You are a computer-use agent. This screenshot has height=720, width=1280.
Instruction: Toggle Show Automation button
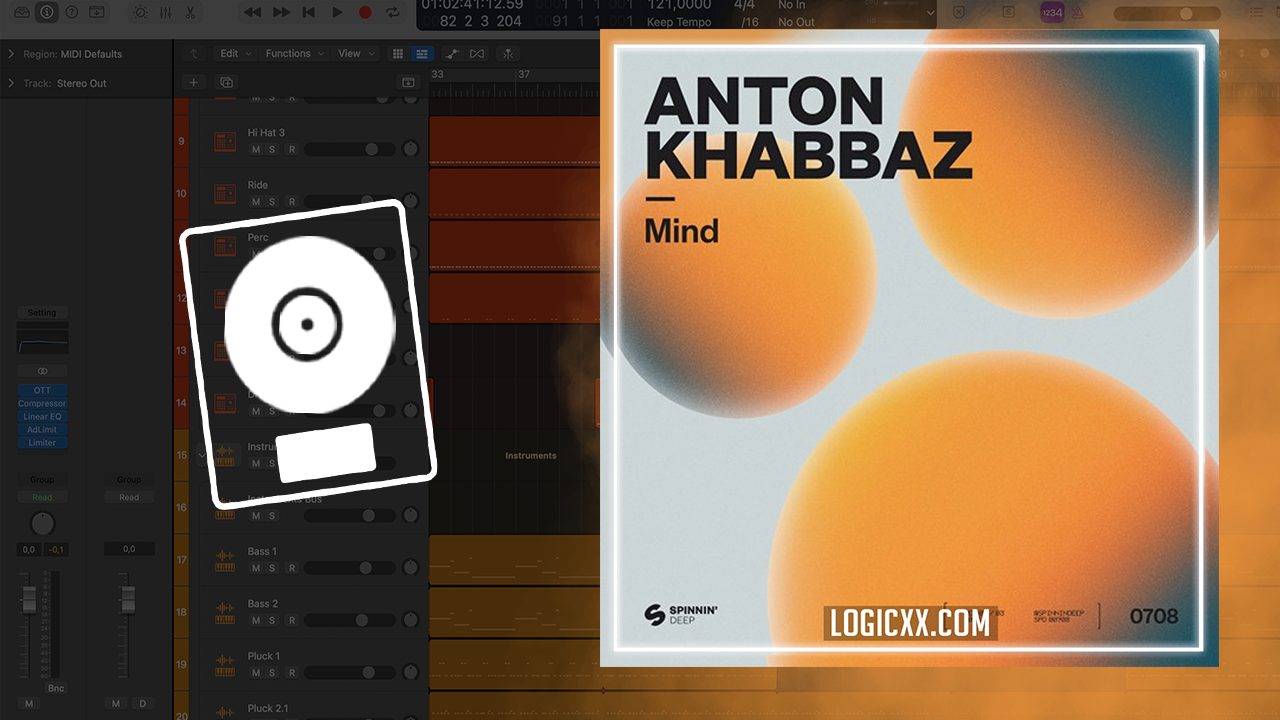453,53
